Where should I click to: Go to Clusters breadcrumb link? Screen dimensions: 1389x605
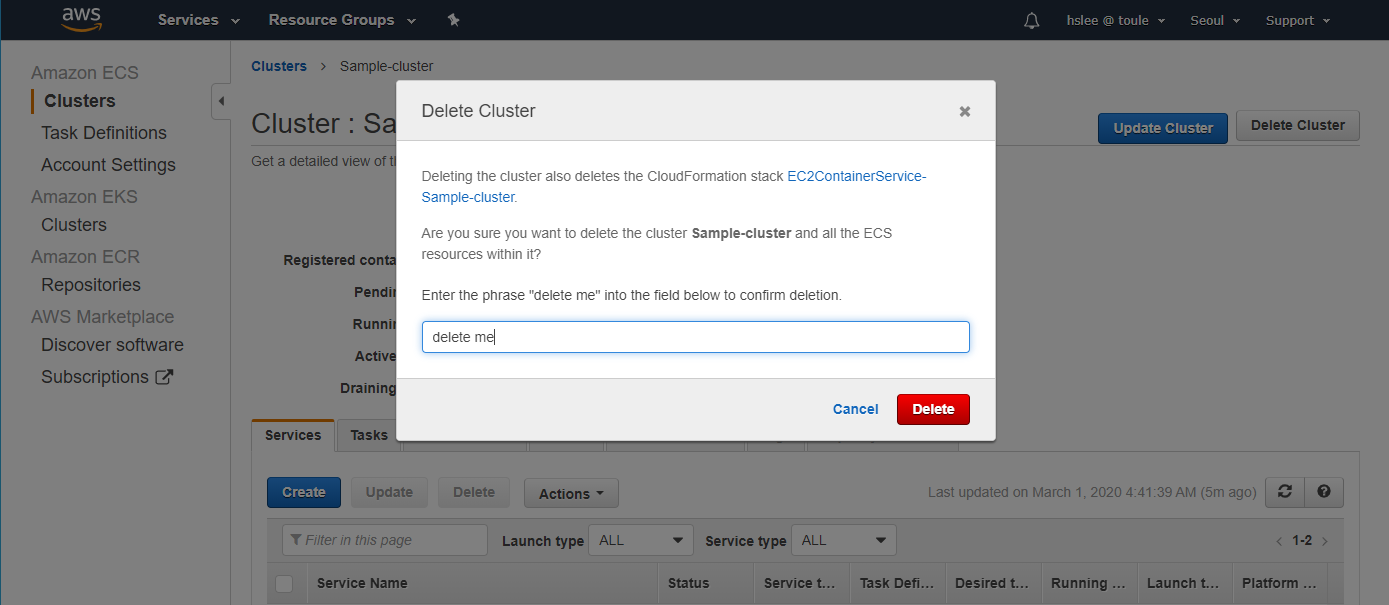[279, 66]
